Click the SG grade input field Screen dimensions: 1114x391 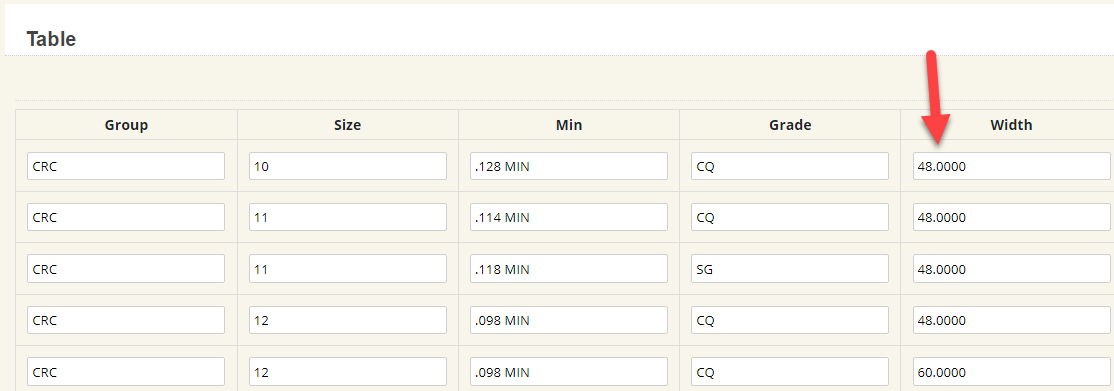[790, 269]
